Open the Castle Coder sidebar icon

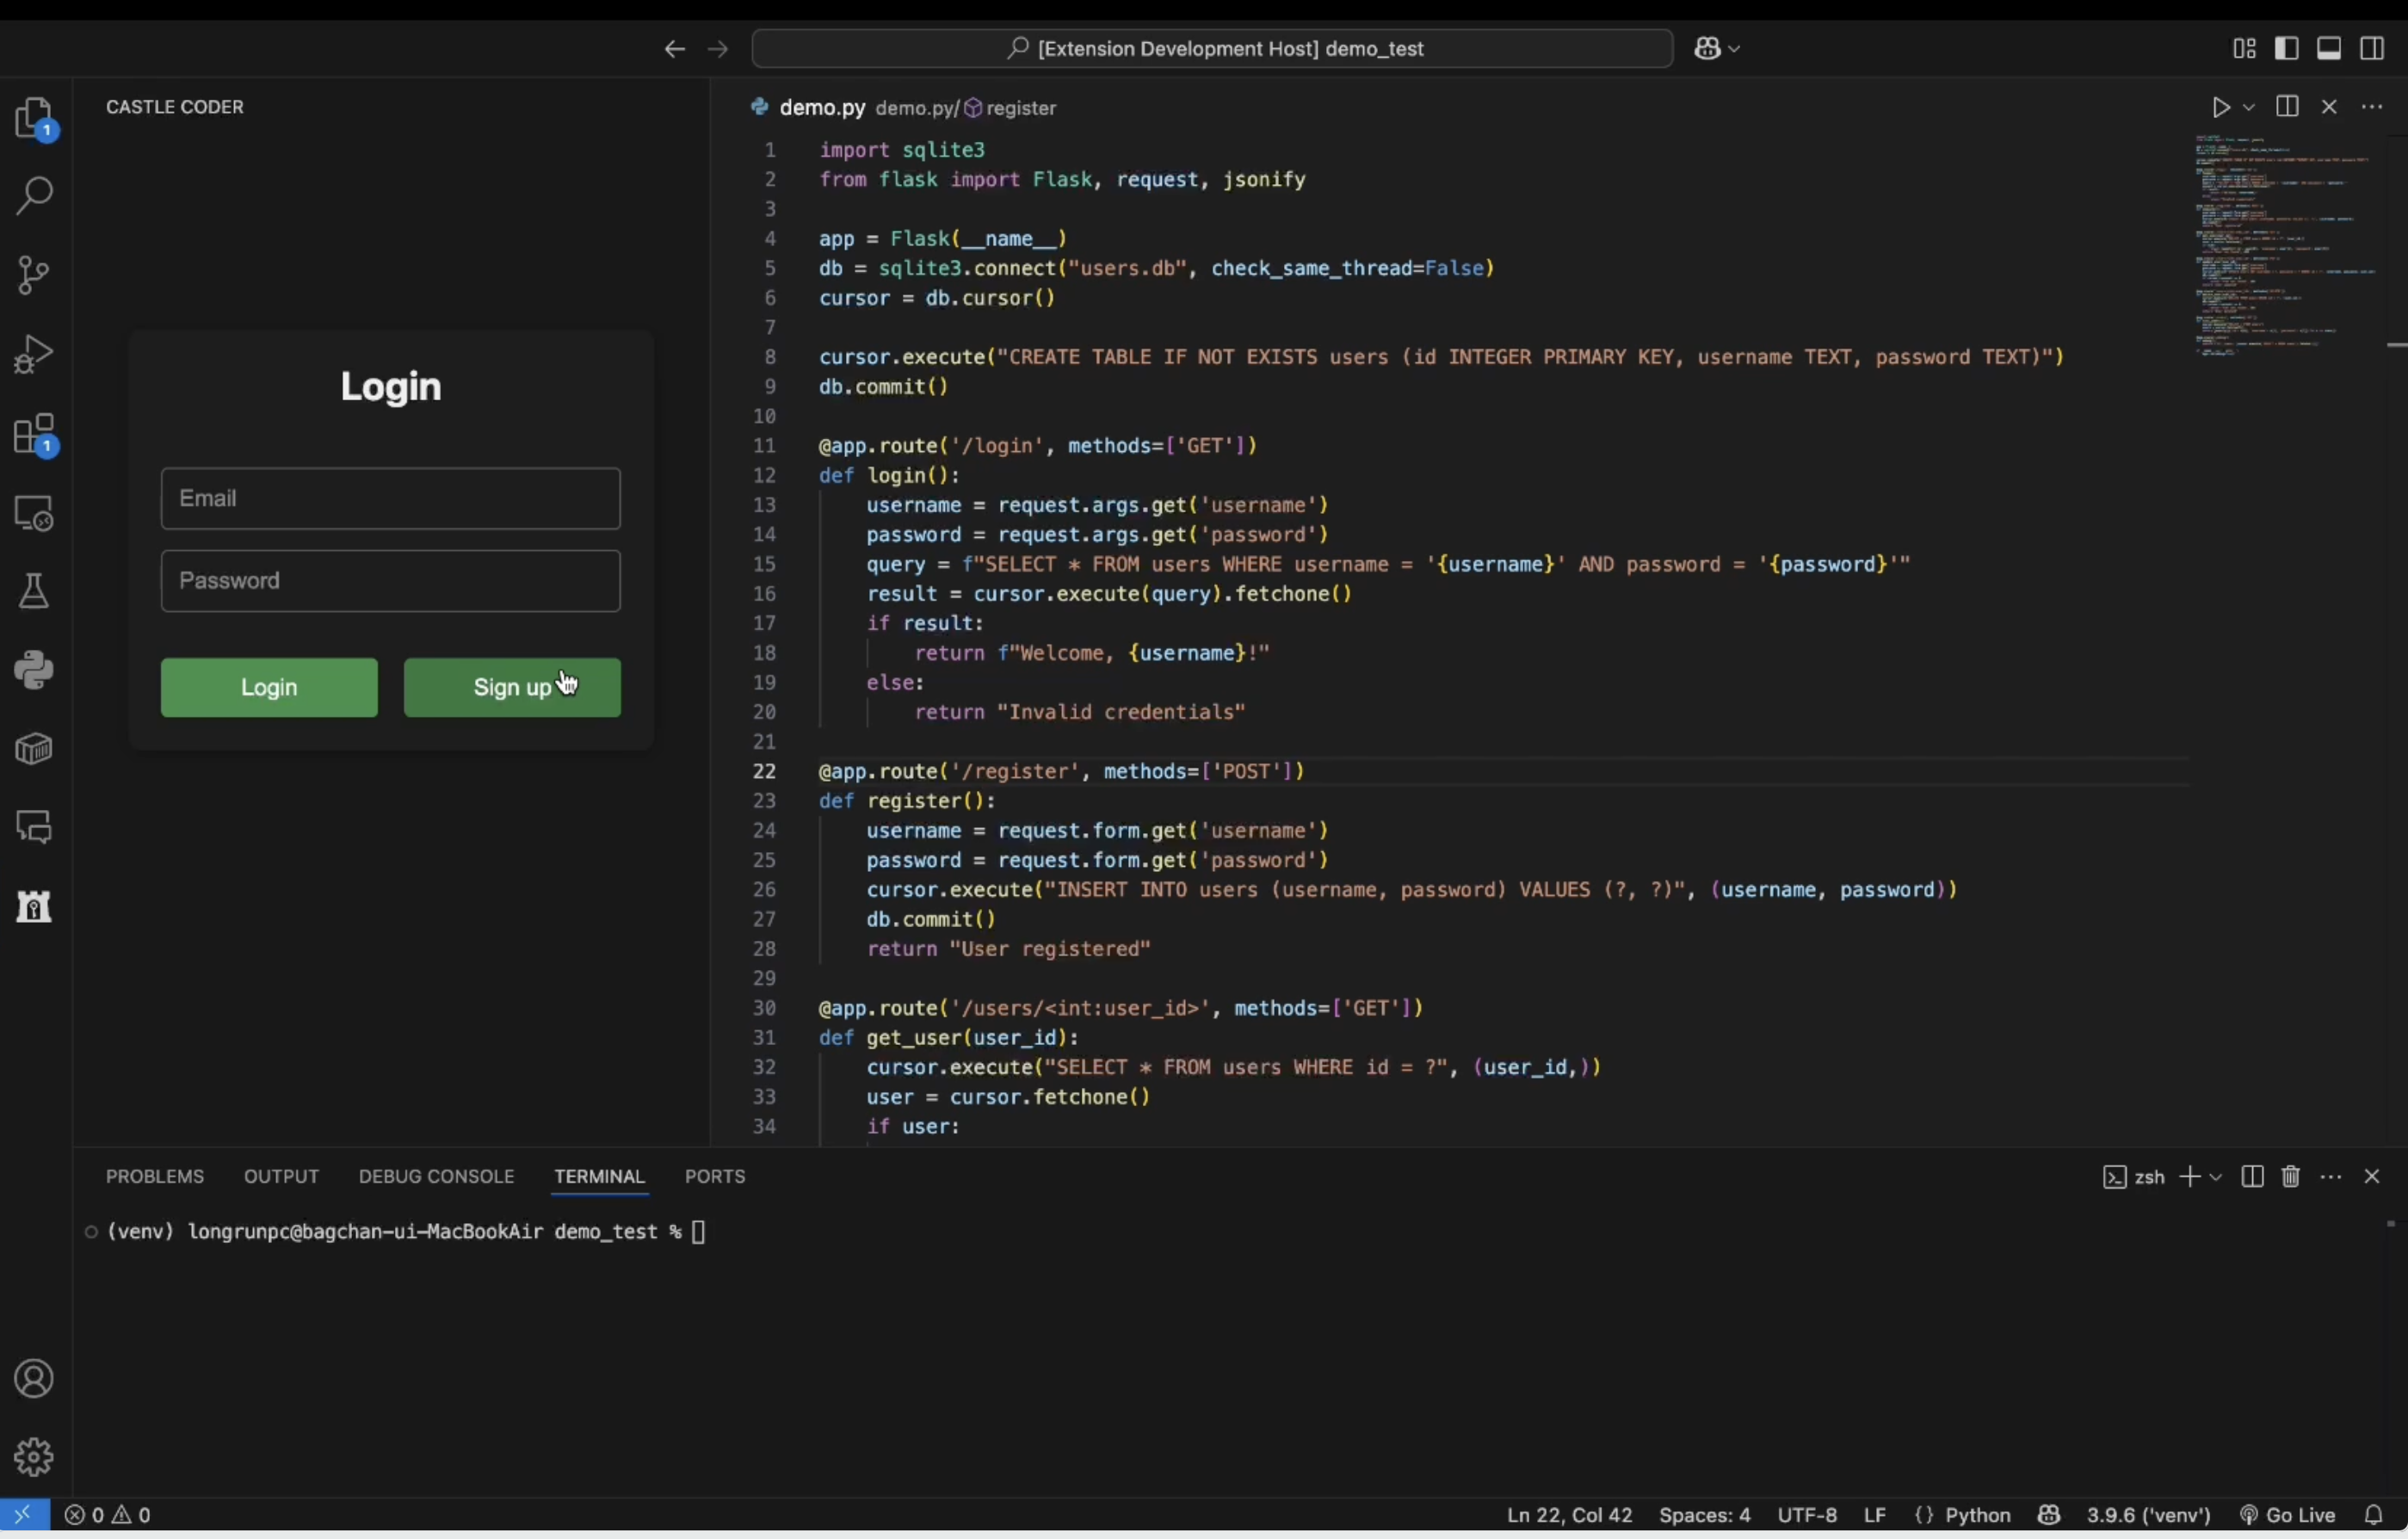34,907
